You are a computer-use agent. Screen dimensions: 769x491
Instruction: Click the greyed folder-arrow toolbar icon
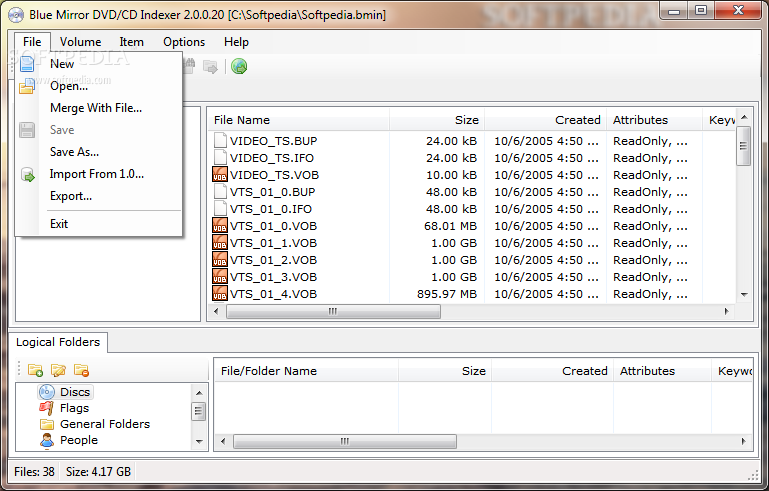[210, 67]
